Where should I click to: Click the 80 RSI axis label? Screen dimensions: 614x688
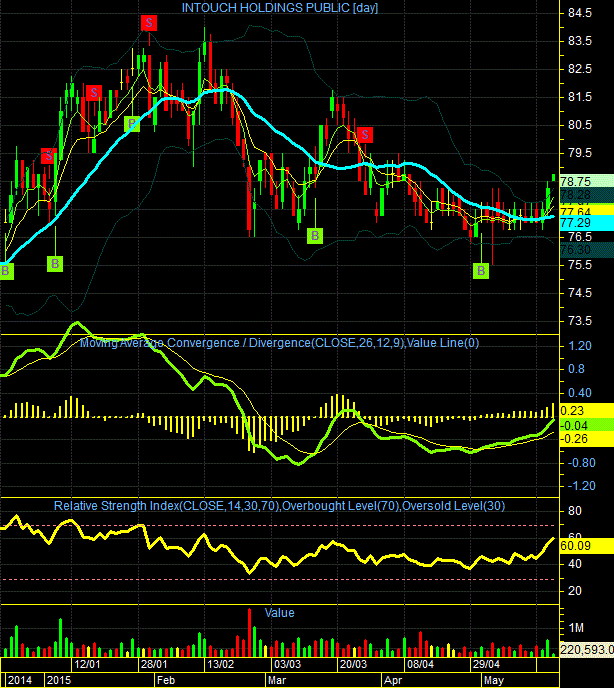575,511
